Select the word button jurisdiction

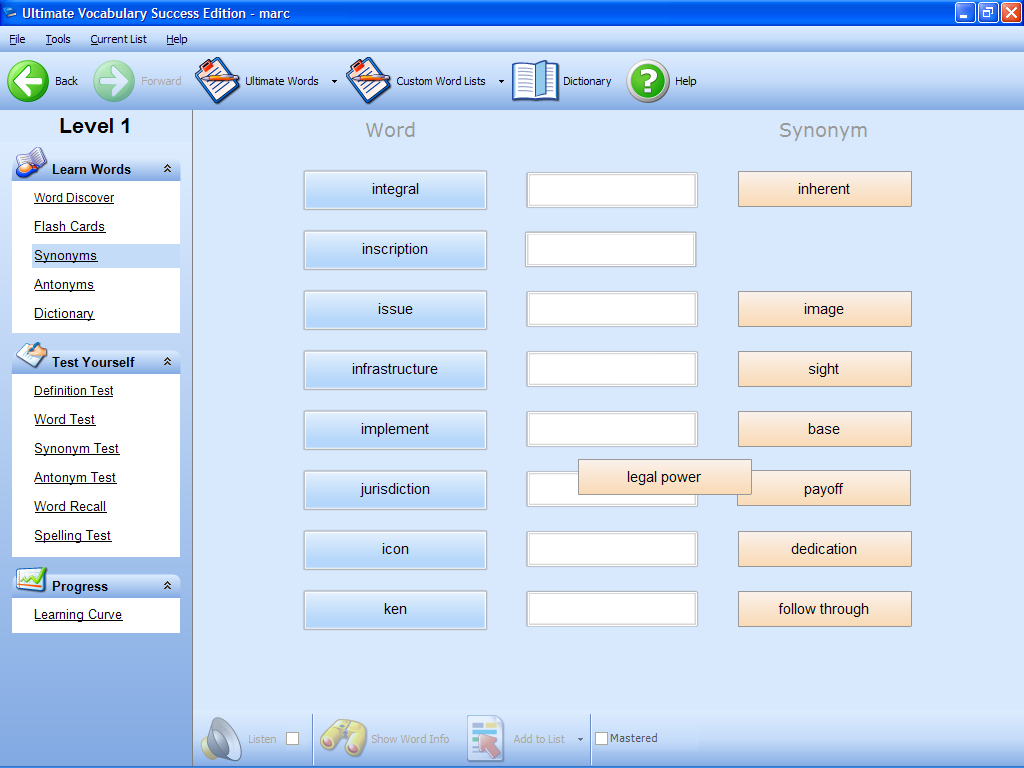pyautogui.click(x=395, y=490)
